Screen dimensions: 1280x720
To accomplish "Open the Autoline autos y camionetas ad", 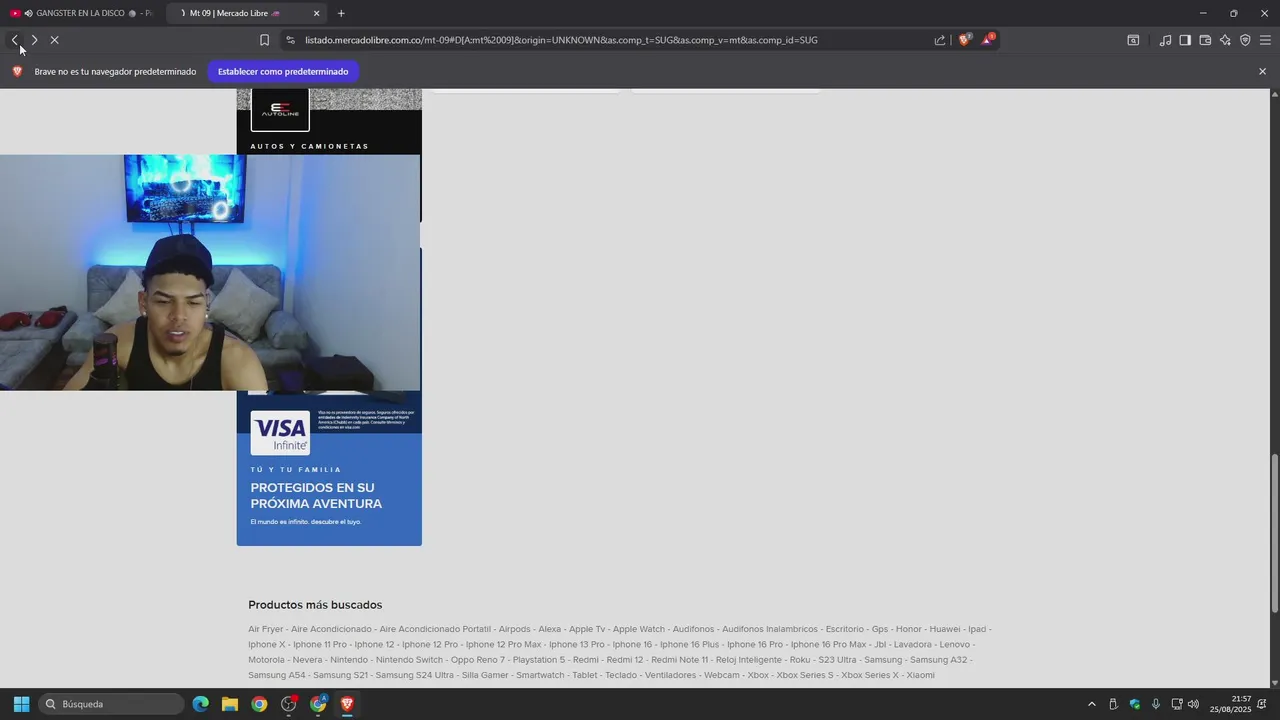I will tap(329, 122).
